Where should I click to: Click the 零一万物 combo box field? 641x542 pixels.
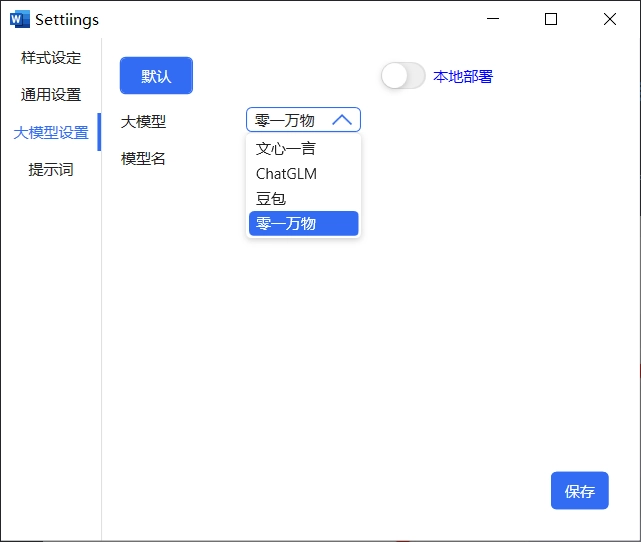click(x=303, y=120)
